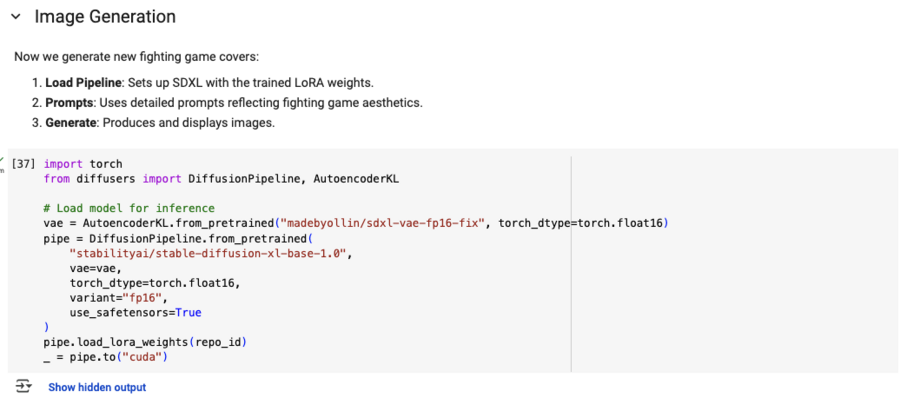Click the pipe.load_lora_weights(repo_id) line
Screen dimensions: 900x405
click(144, 342)
